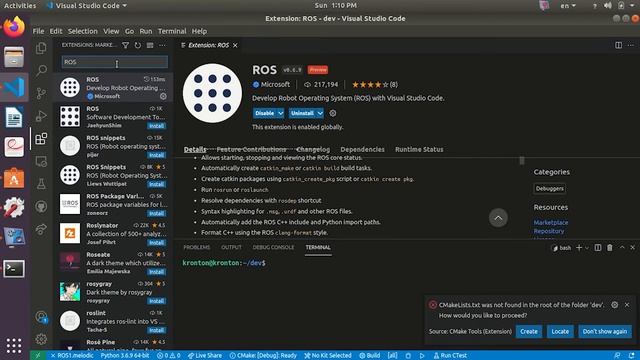Open extensions view more actions menu
Viewport: 640px width, 360px height.
(x=162, y=45)
